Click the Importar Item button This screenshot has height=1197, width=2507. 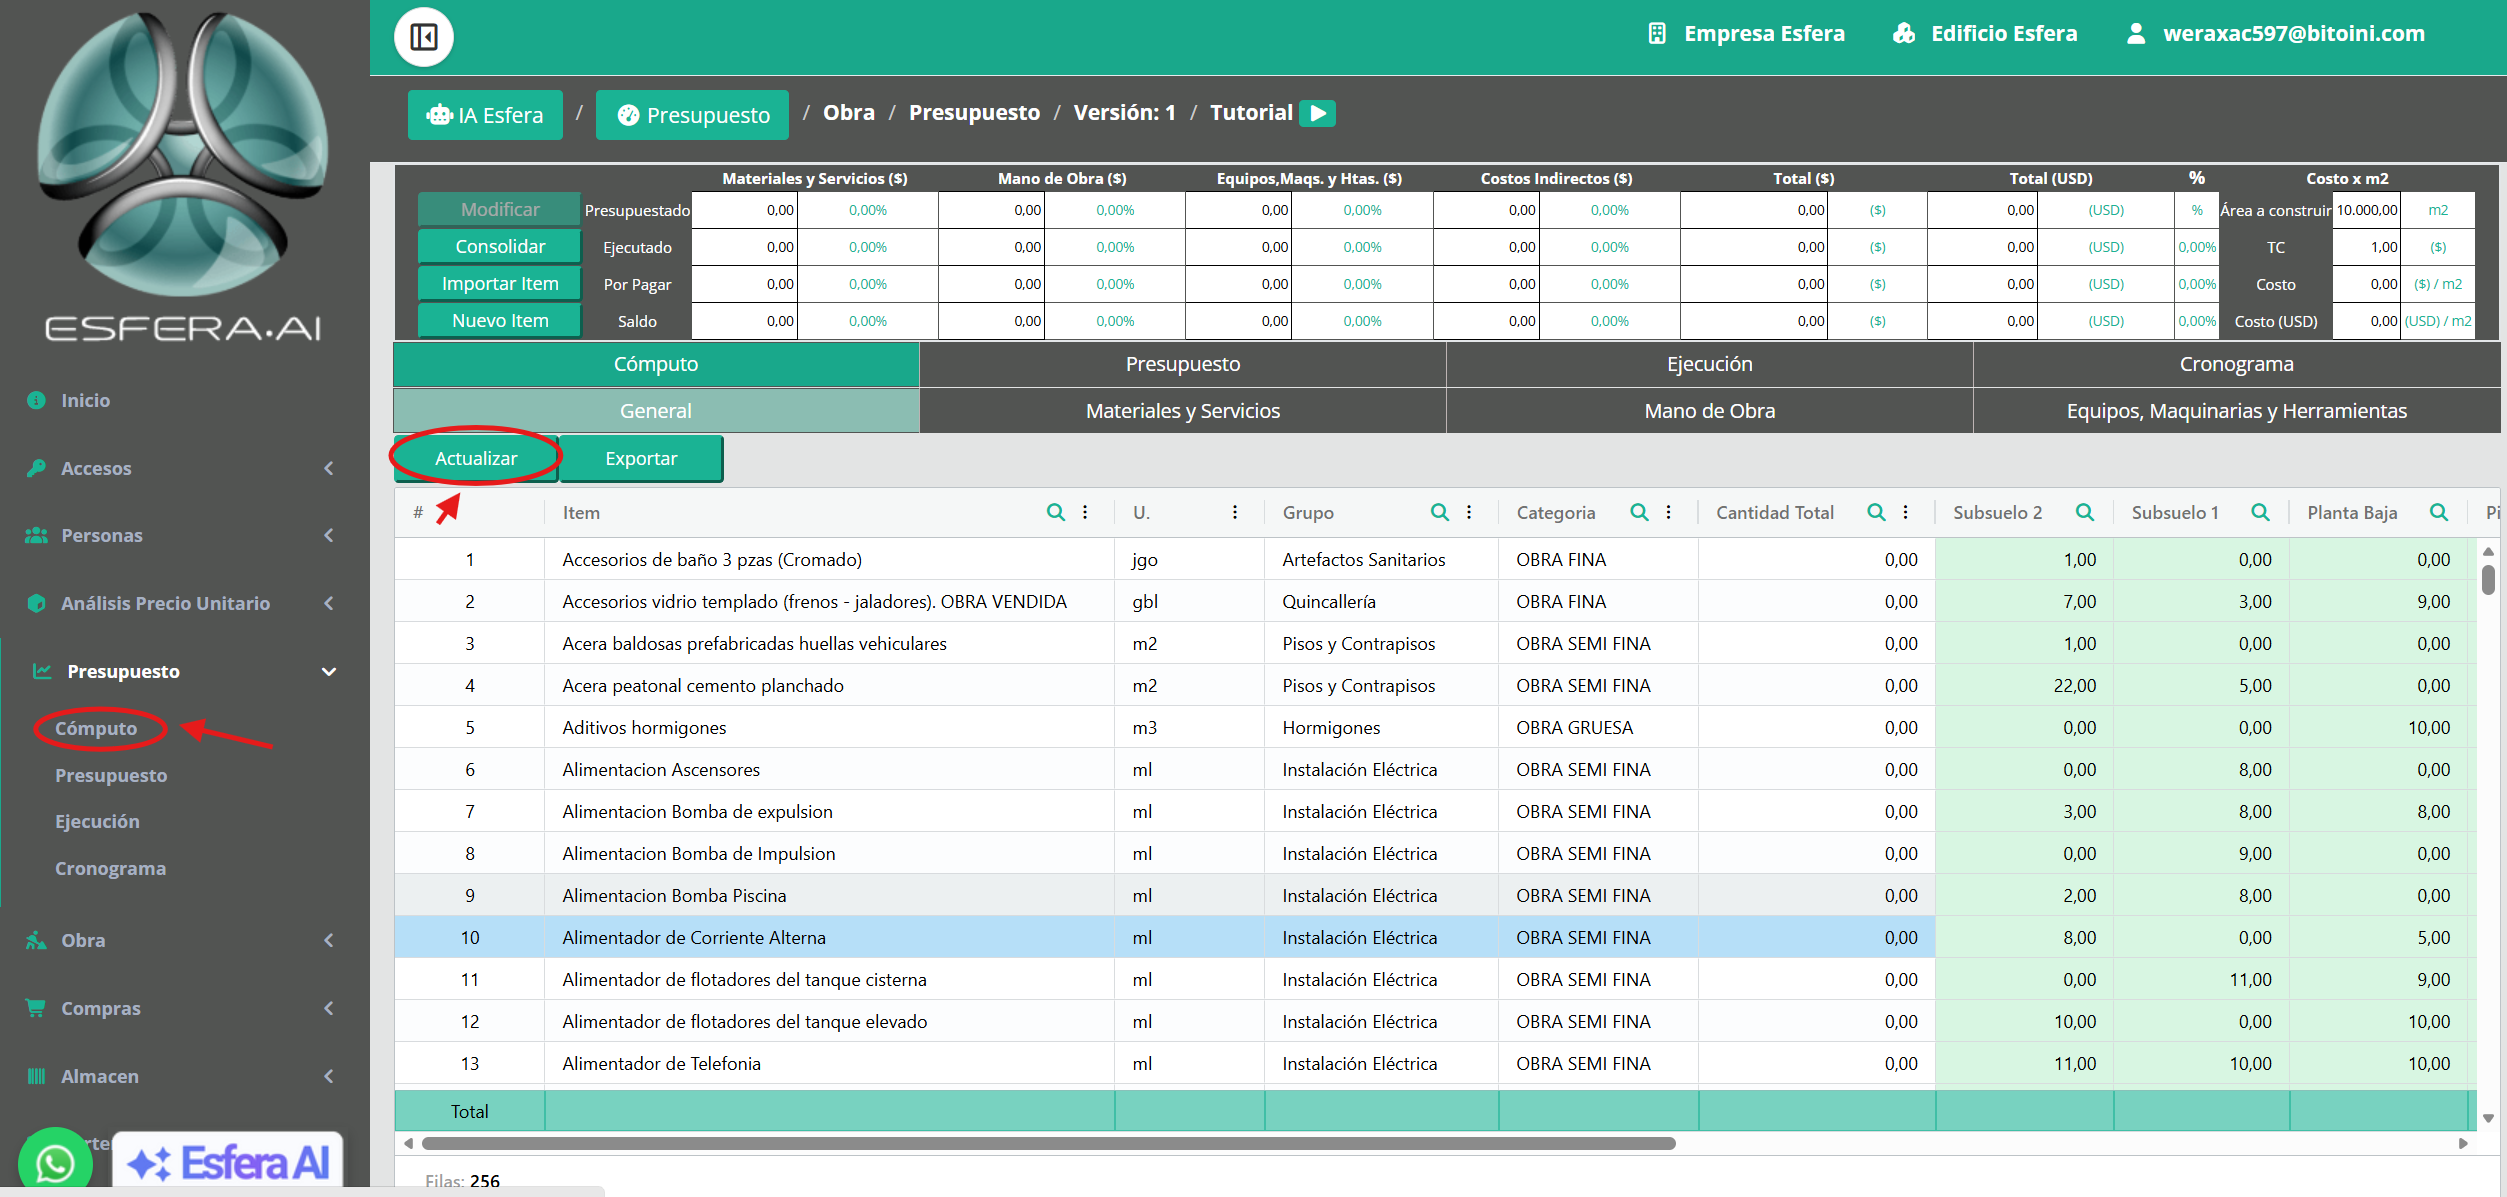(x=500, y=284)
